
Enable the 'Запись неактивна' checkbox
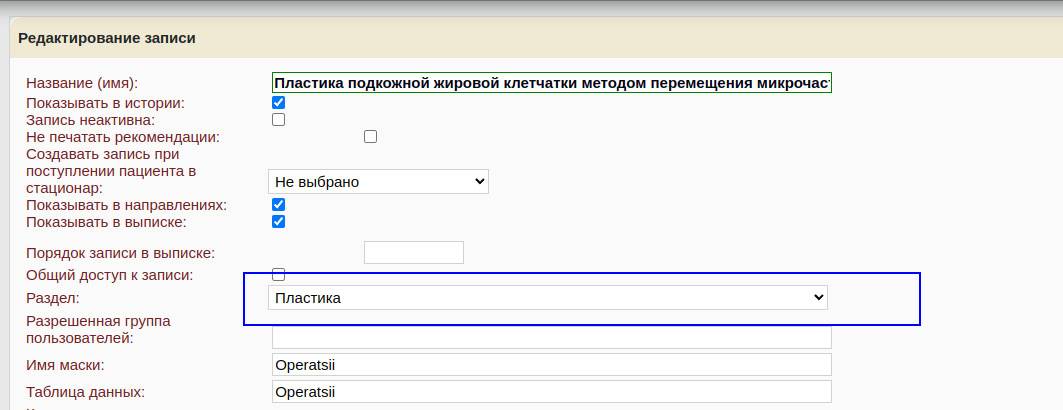point(279,120)
